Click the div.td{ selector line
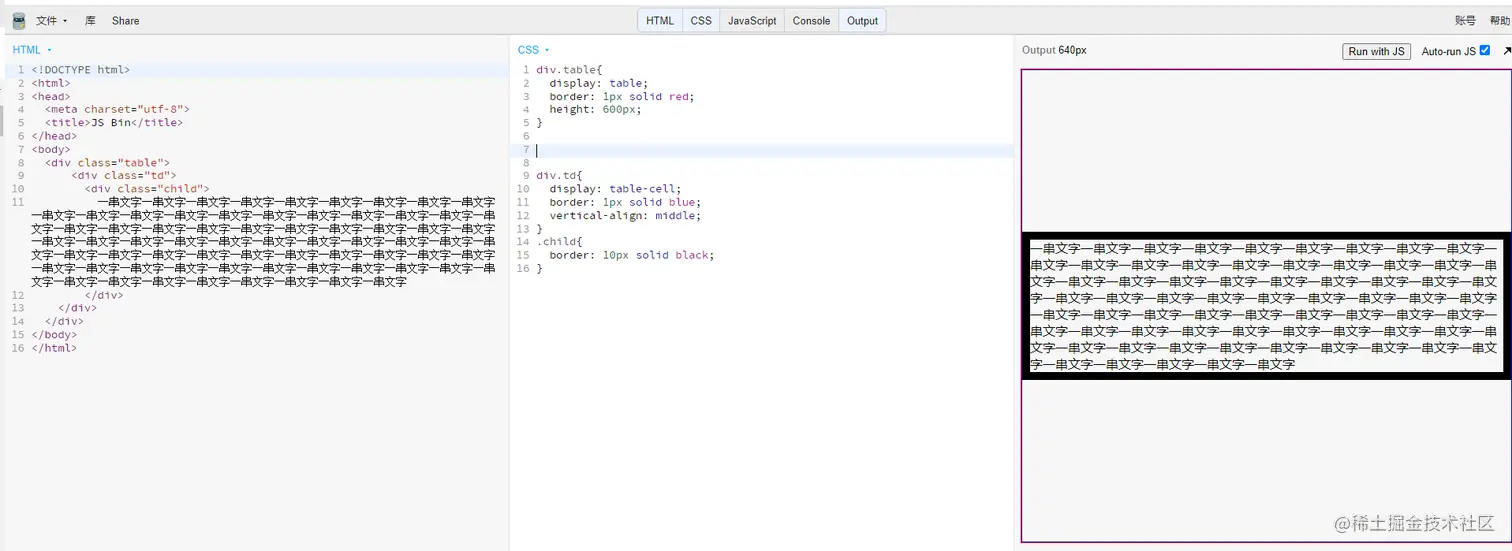The width and height of the screenshot is (1512, 551). tap(560, 176)
